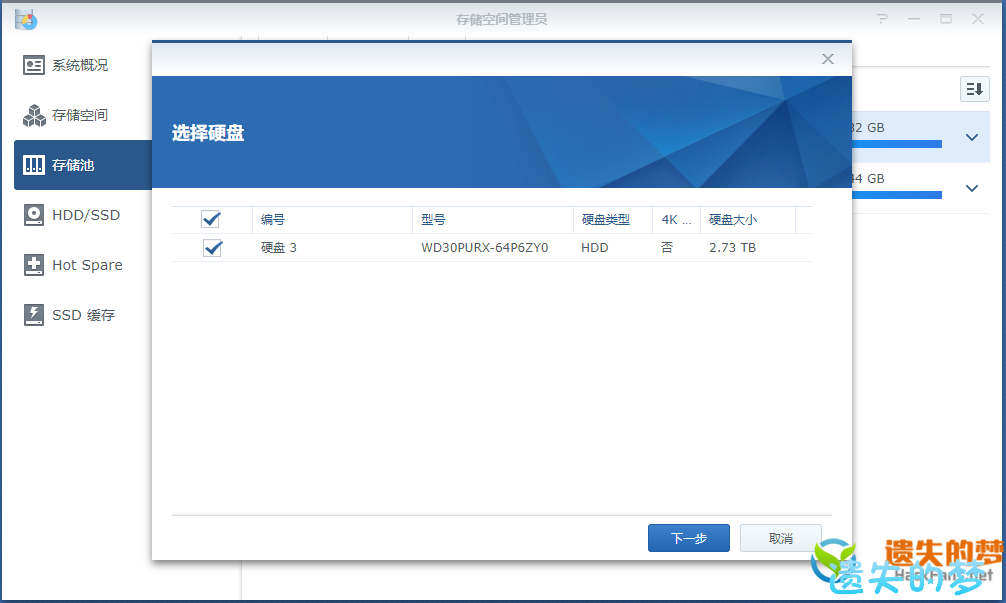Click the 否 value in 4K column
1006x603 pixels.
click(667, 248)
